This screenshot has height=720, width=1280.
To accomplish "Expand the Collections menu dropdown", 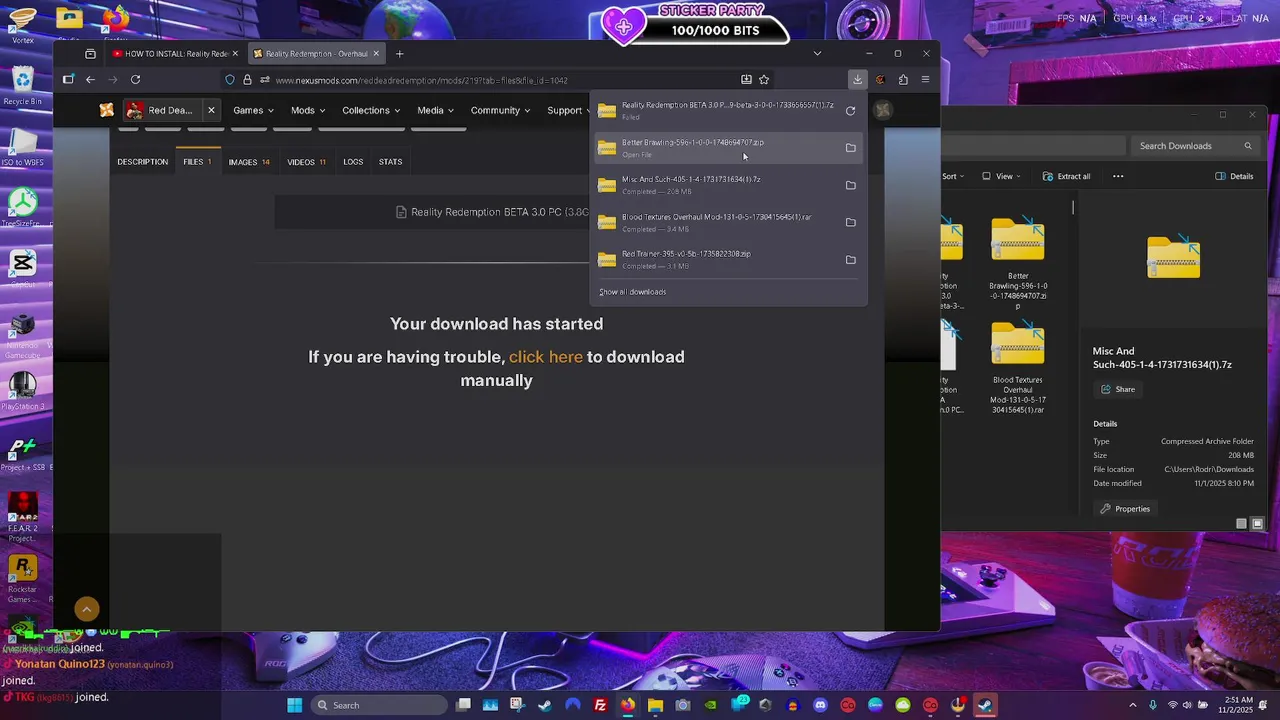I will (x=371, y=110).
